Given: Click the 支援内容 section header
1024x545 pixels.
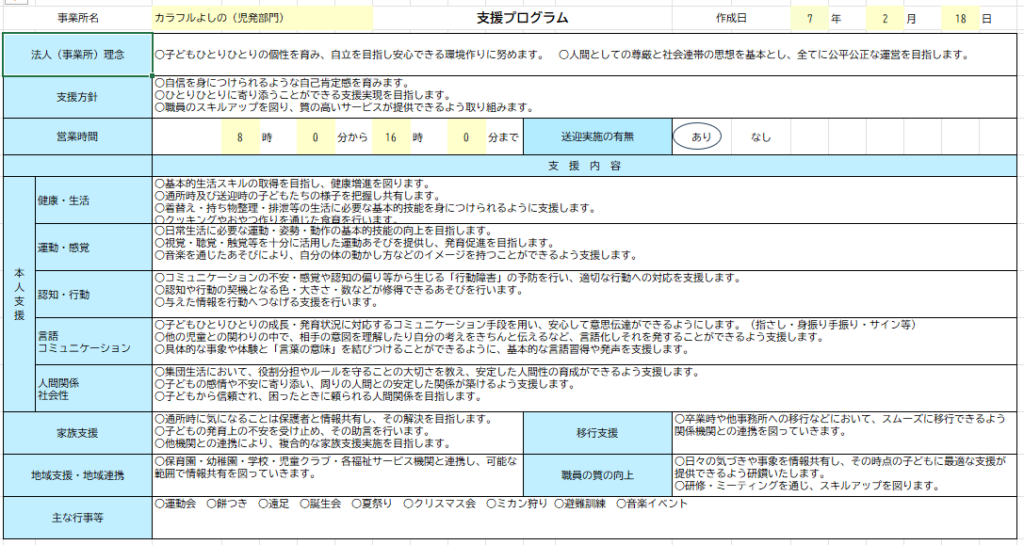Looking at the screenshot, I should coord(584,166).
